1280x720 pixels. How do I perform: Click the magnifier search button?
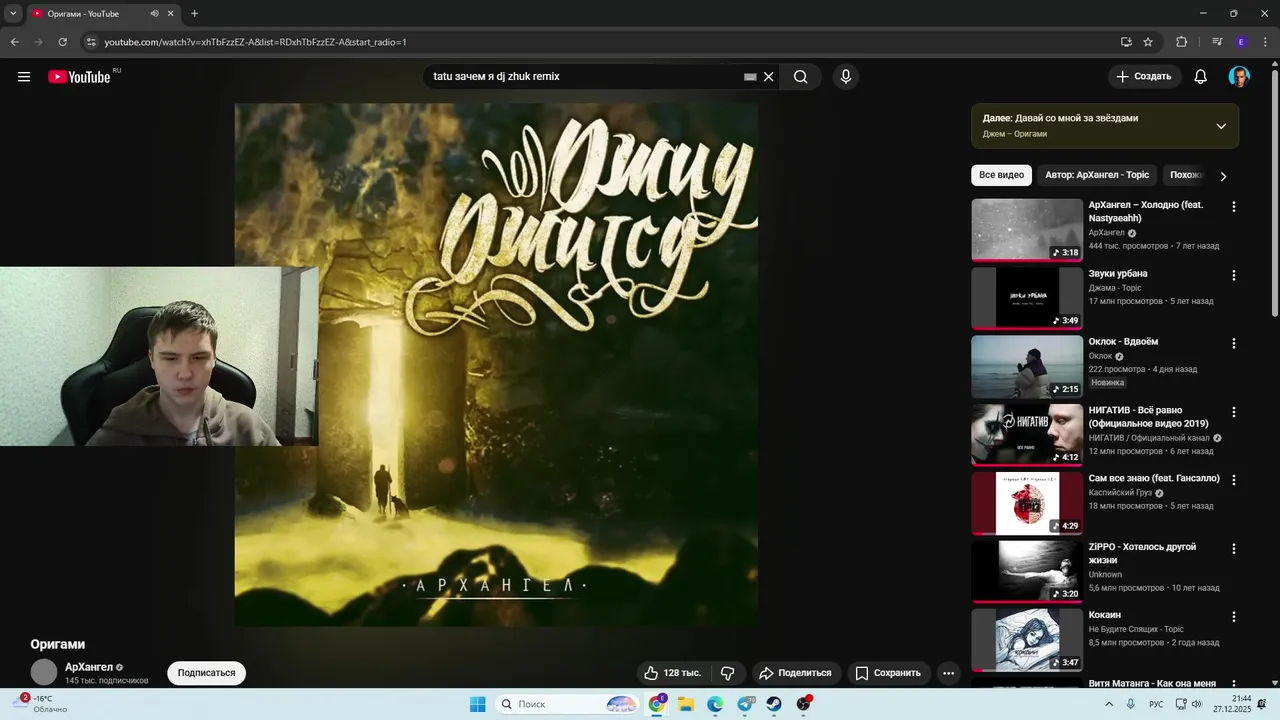click(800, 77)
